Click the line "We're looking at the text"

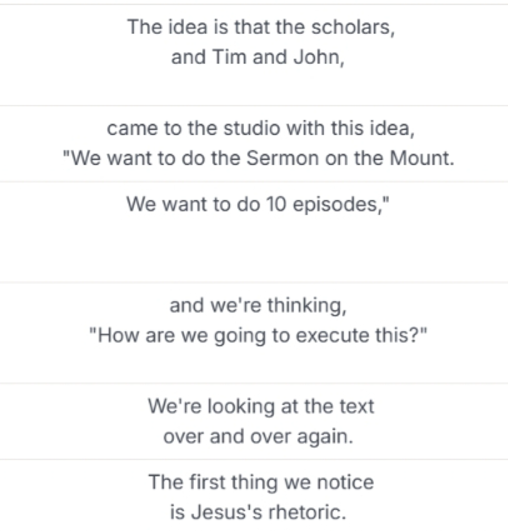(261, 406)
